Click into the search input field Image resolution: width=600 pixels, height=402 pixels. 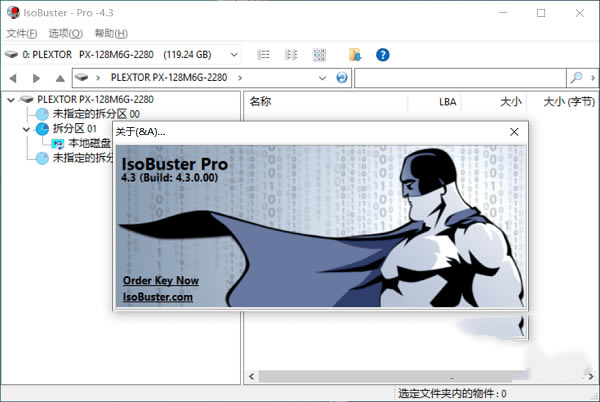460,78
